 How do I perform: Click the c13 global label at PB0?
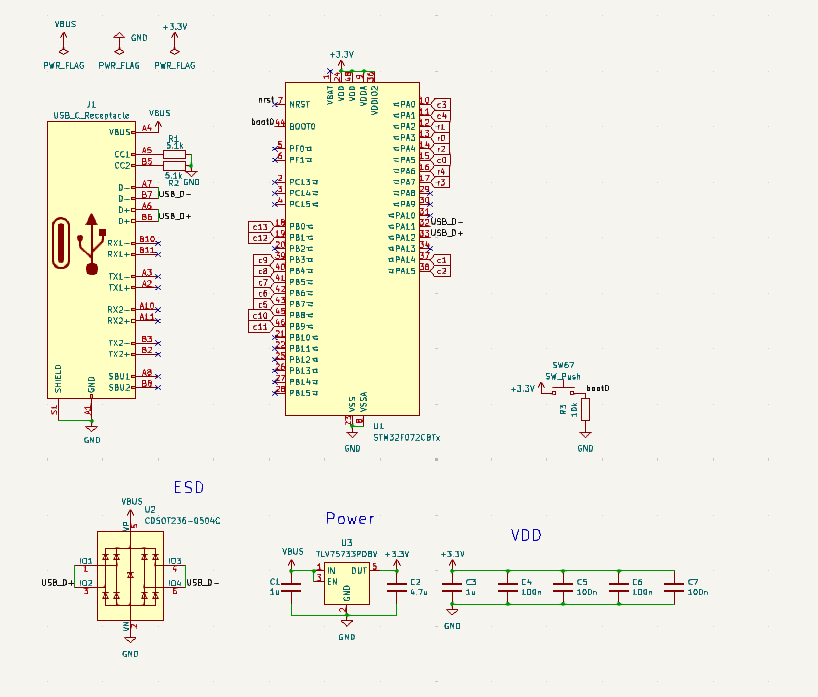(x=259, y=227)
